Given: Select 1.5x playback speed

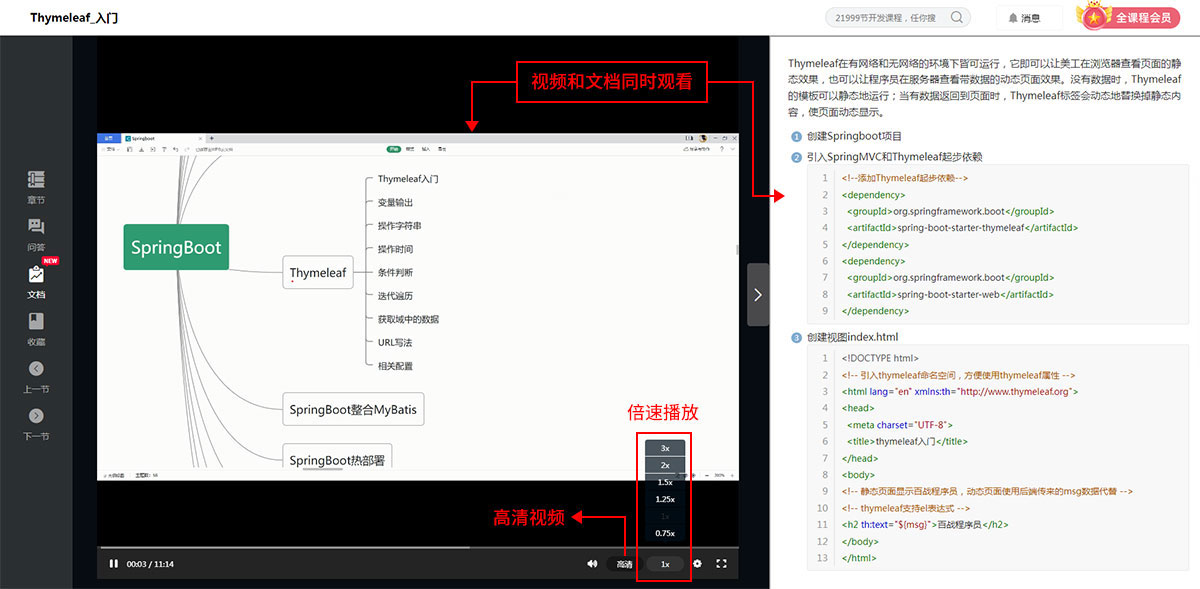Looking at the screenshot, I should coord(665,482).
